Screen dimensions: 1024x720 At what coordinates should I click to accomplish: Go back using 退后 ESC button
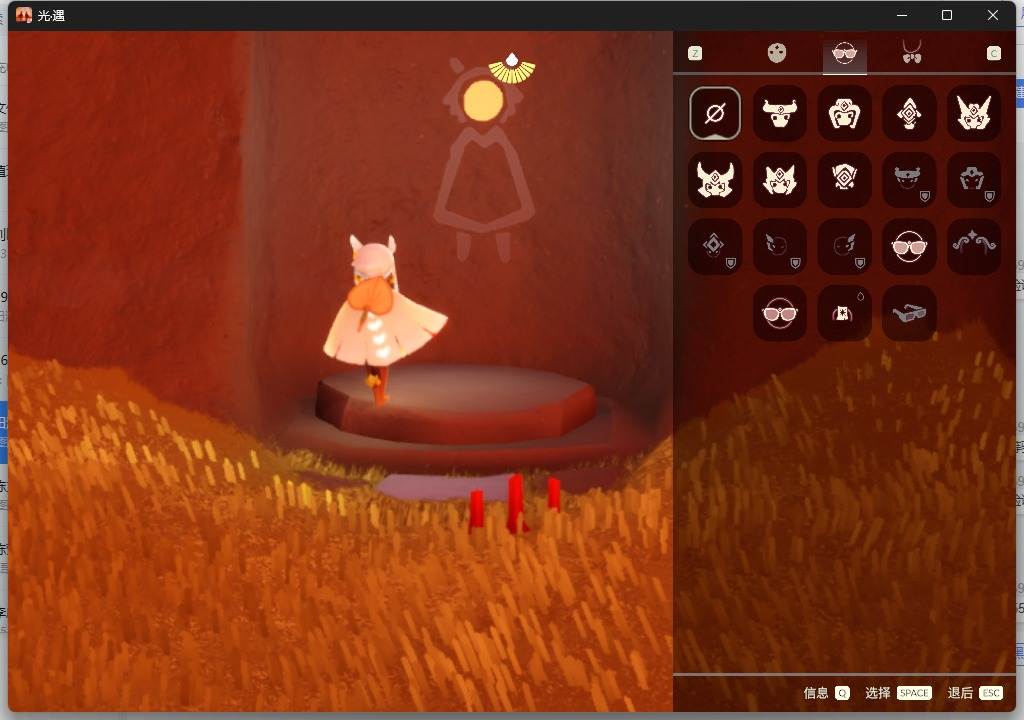pos(974,693)
